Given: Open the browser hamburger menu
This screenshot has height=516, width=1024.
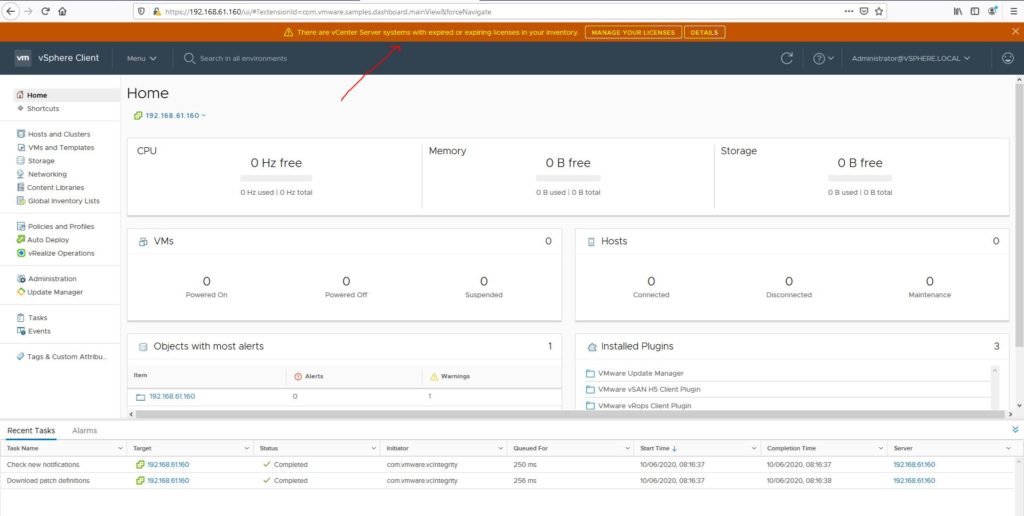Looking at the screenshot, I should pos(1012,11).
